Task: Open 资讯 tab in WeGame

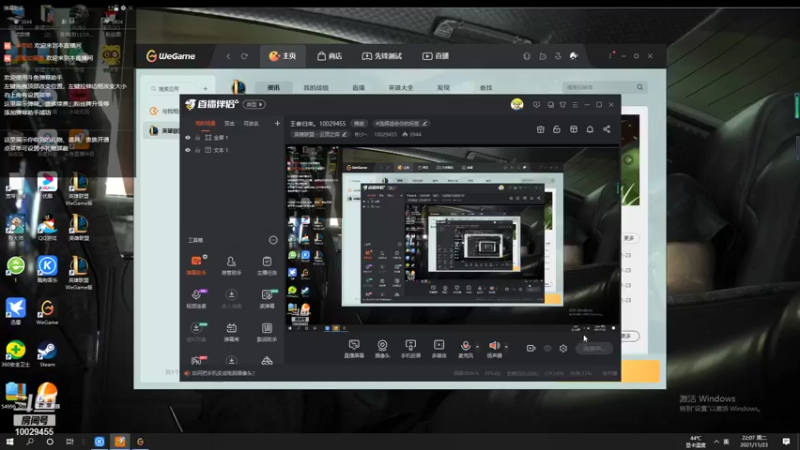Action: 273,88
